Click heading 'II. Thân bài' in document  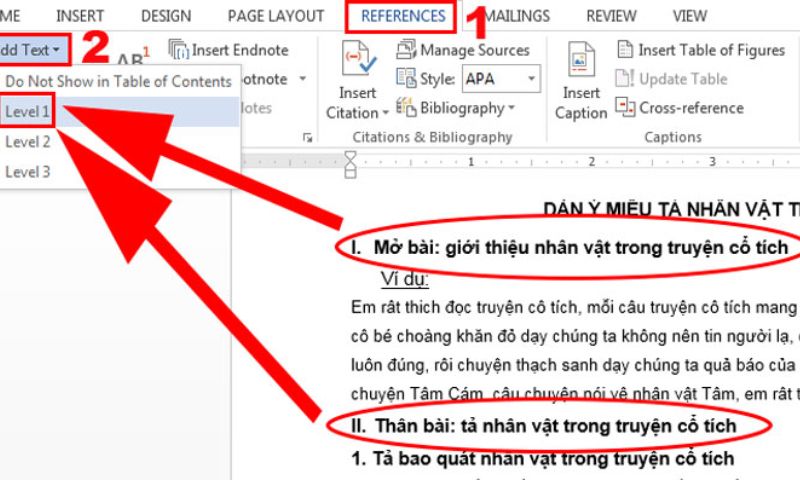544,425
